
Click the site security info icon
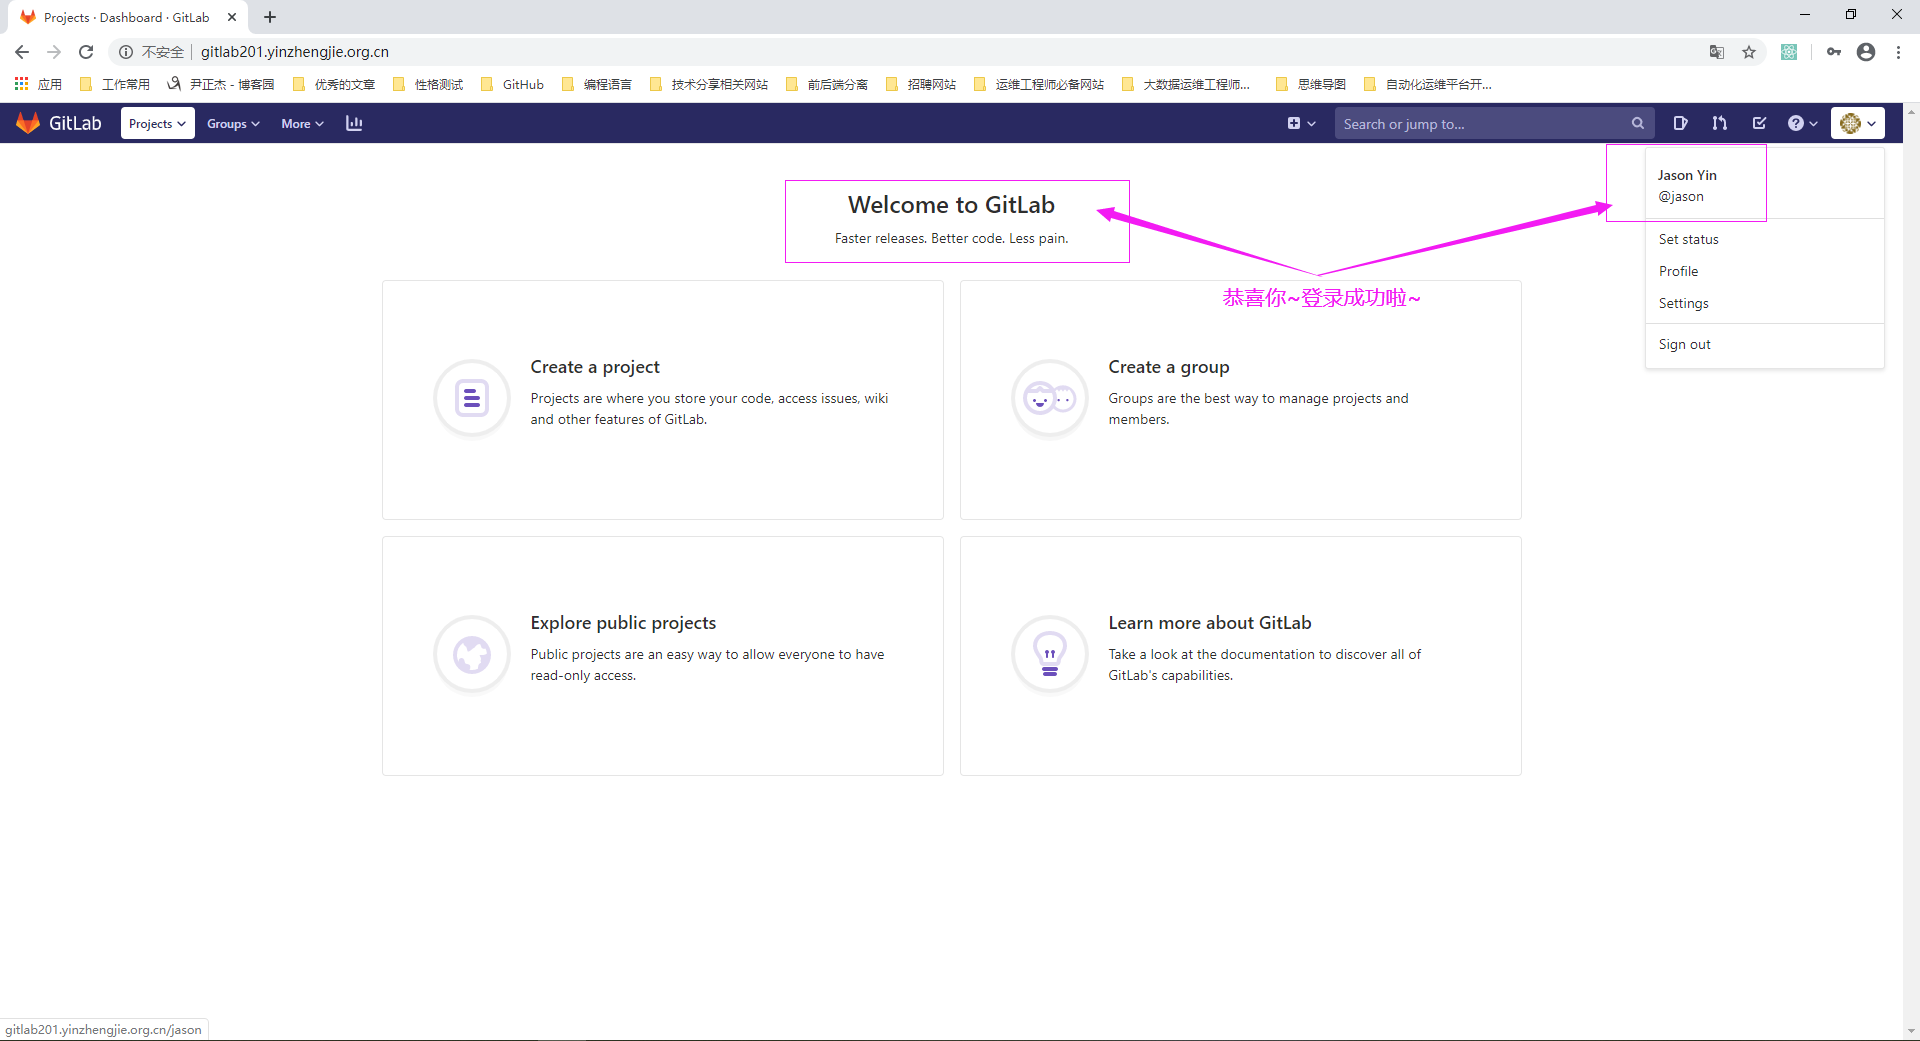(x=126, y=52)
